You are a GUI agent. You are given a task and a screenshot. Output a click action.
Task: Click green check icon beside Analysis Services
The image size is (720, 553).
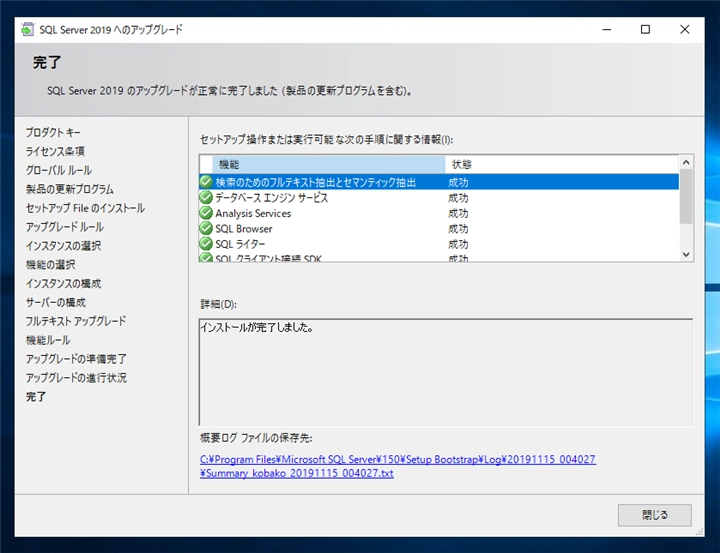click(x=206, y=213)
